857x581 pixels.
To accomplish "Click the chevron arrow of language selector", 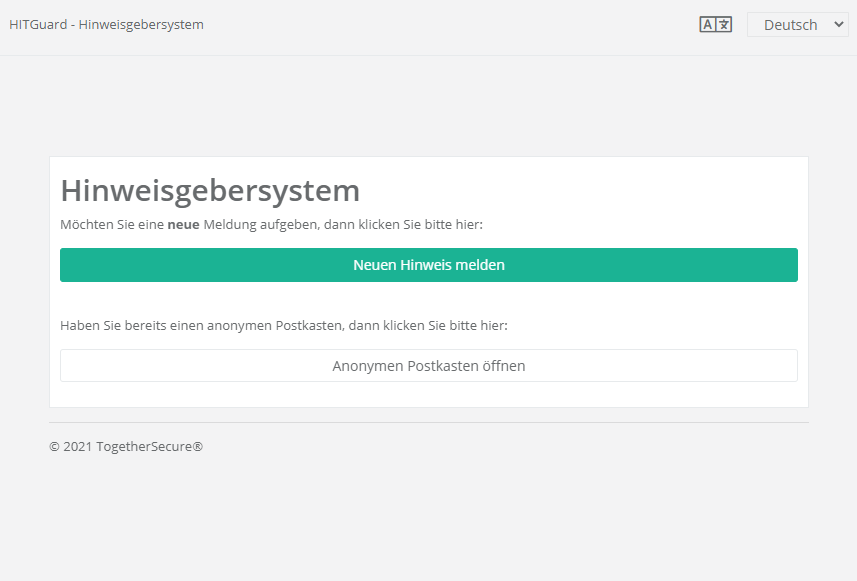I will click(x=838, y=25).
